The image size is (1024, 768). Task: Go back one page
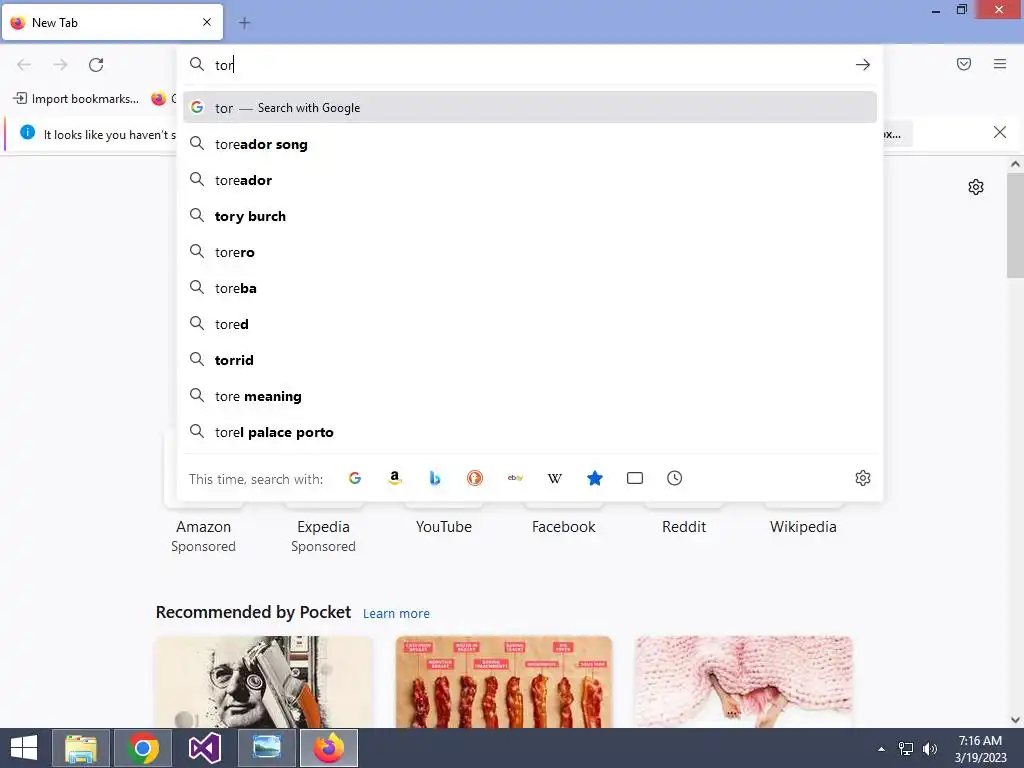[x=24, y=65]
